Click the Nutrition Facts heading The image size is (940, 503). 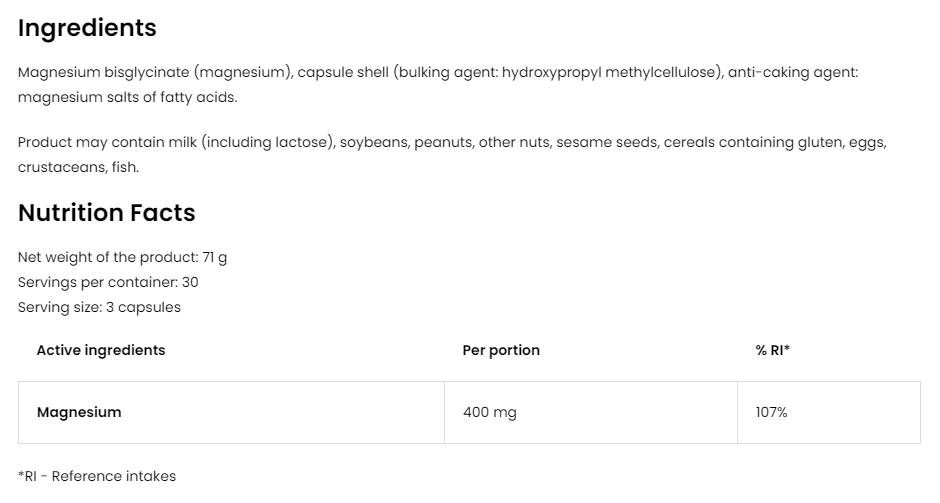tap(106, 213)
